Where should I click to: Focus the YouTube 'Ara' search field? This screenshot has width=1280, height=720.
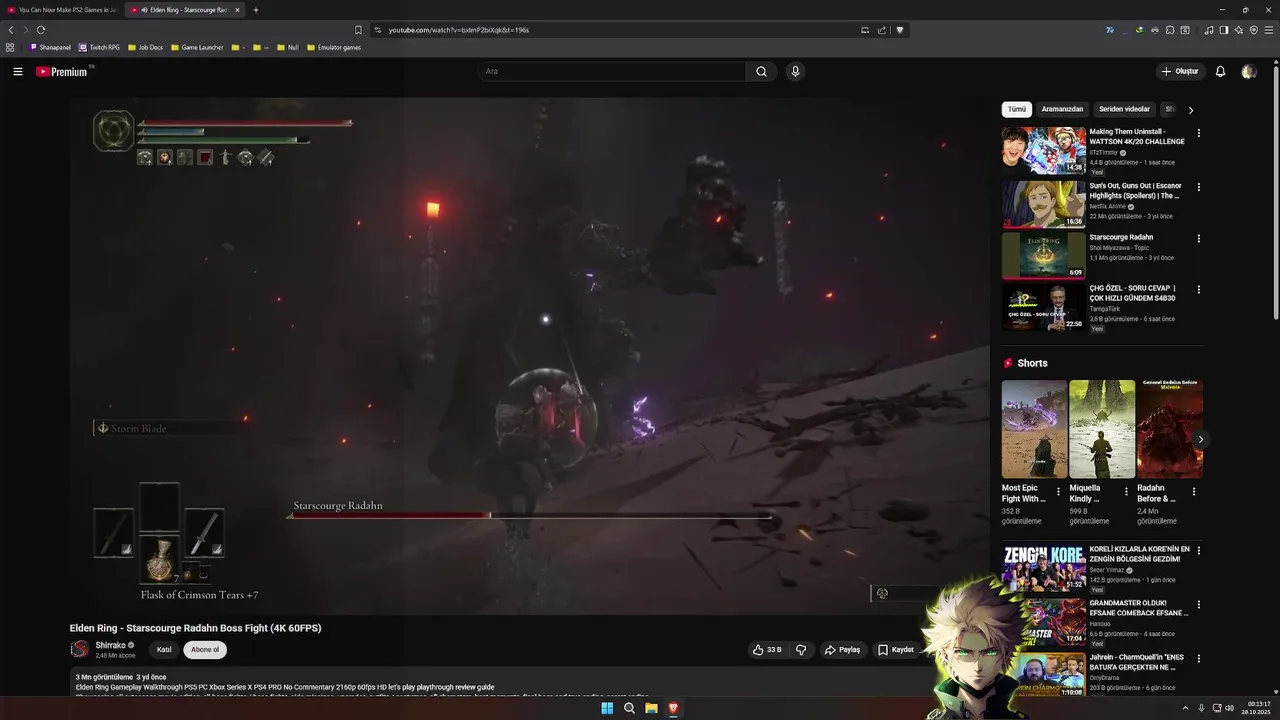tap(611, 72)
